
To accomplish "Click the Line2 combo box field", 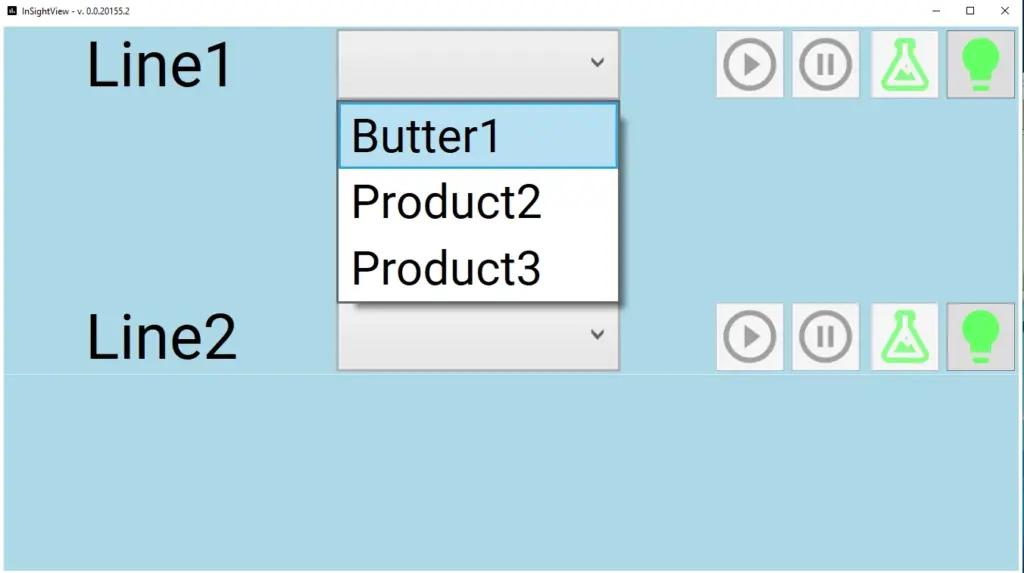I will coord(478,337).
